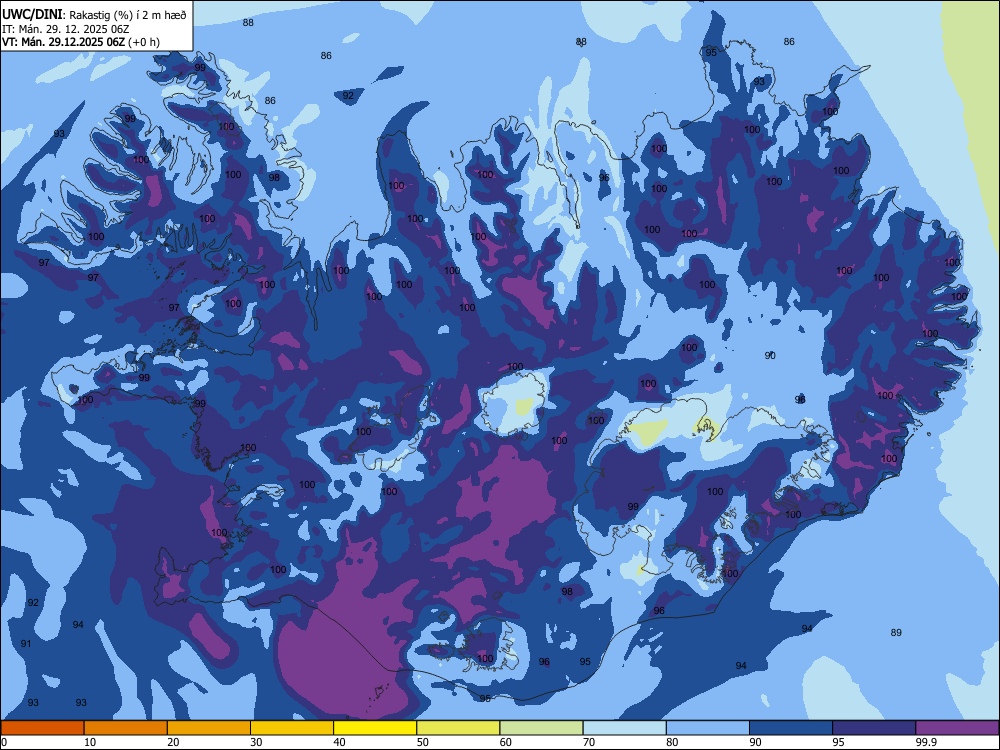This screenshot has height=750, width=1000.
Task: Click the '91' humidity value on the map
Action: (x=26, y=643)
